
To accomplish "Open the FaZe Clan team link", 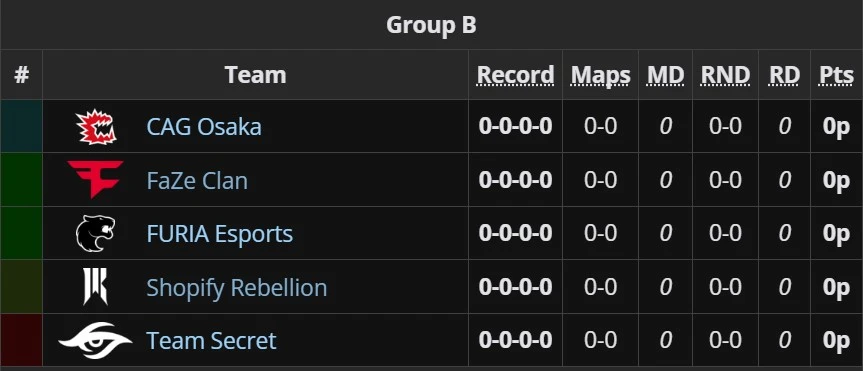I will click(197, 181).
